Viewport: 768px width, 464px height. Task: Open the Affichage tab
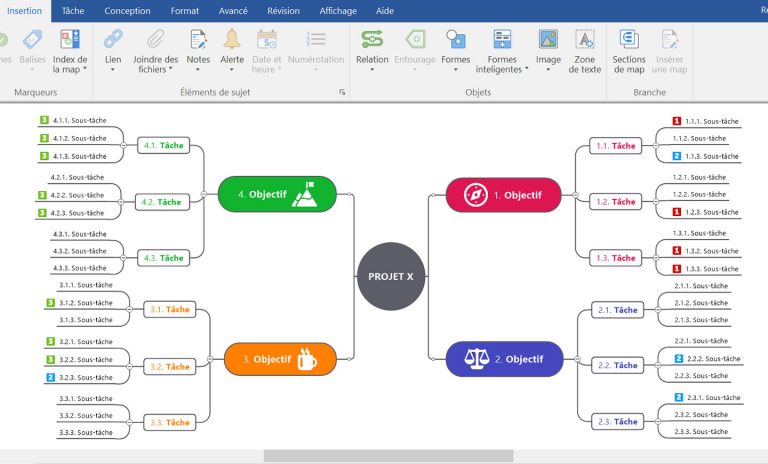[x=337, y=11]
